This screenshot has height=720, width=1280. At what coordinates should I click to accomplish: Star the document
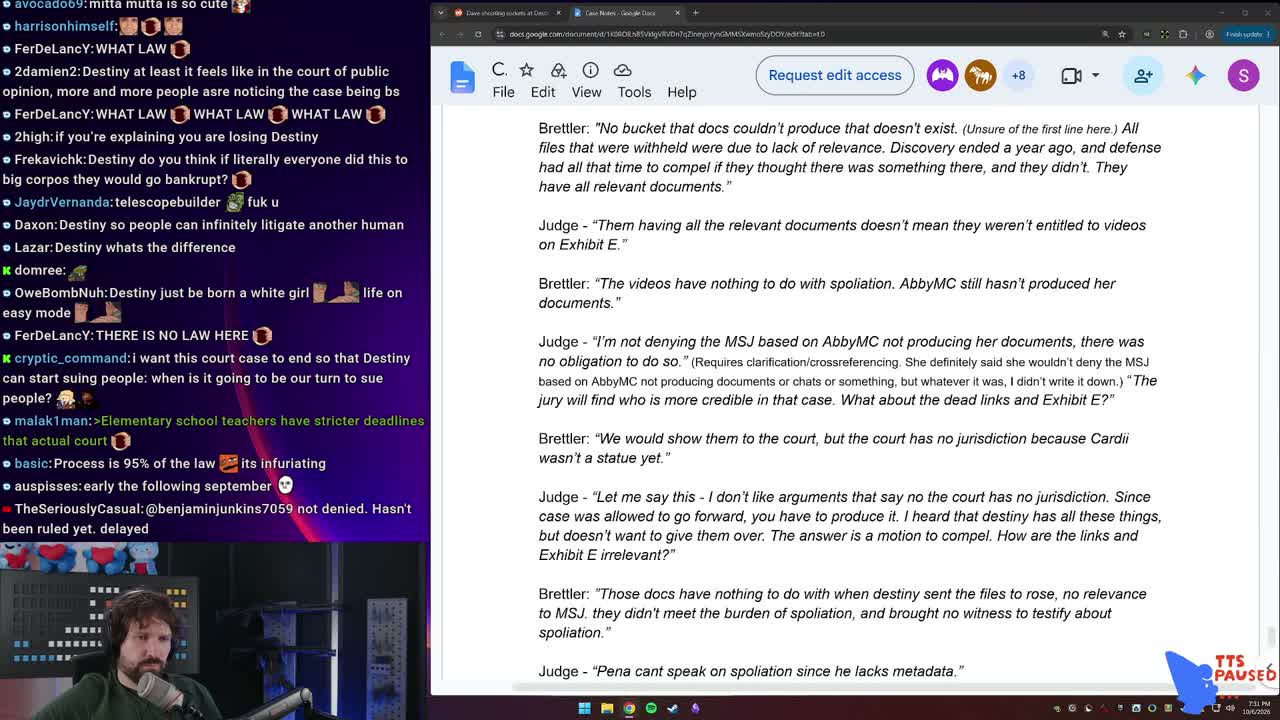527,69
